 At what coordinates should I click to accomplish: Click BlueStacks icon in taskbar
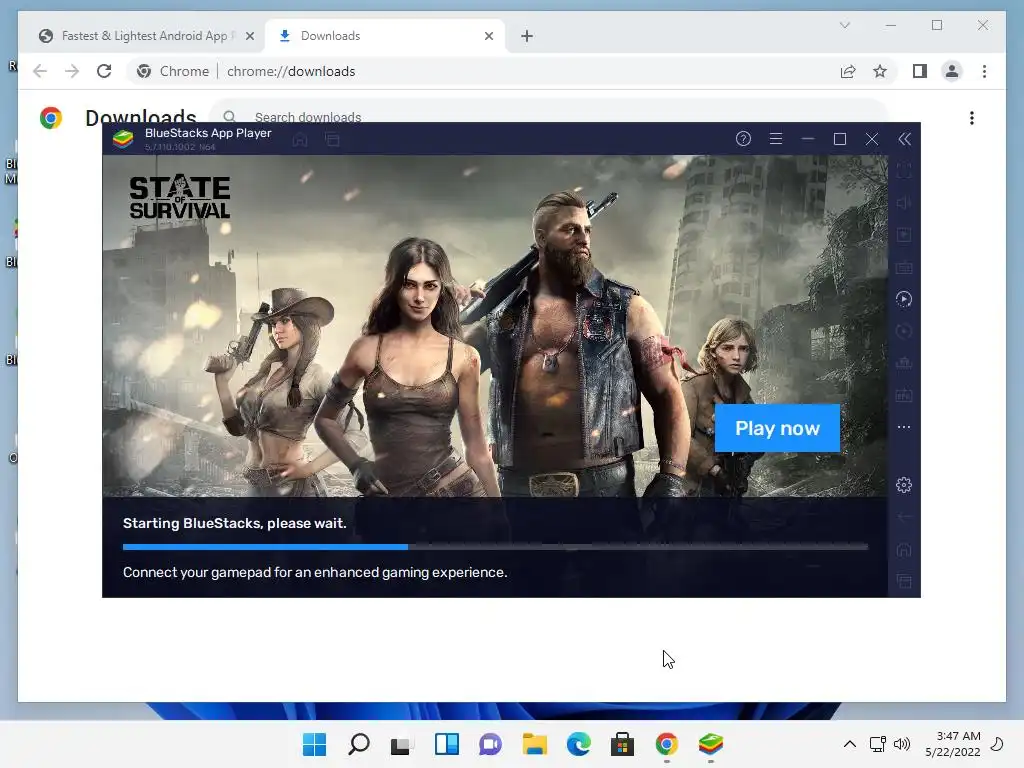pos(711,744)
